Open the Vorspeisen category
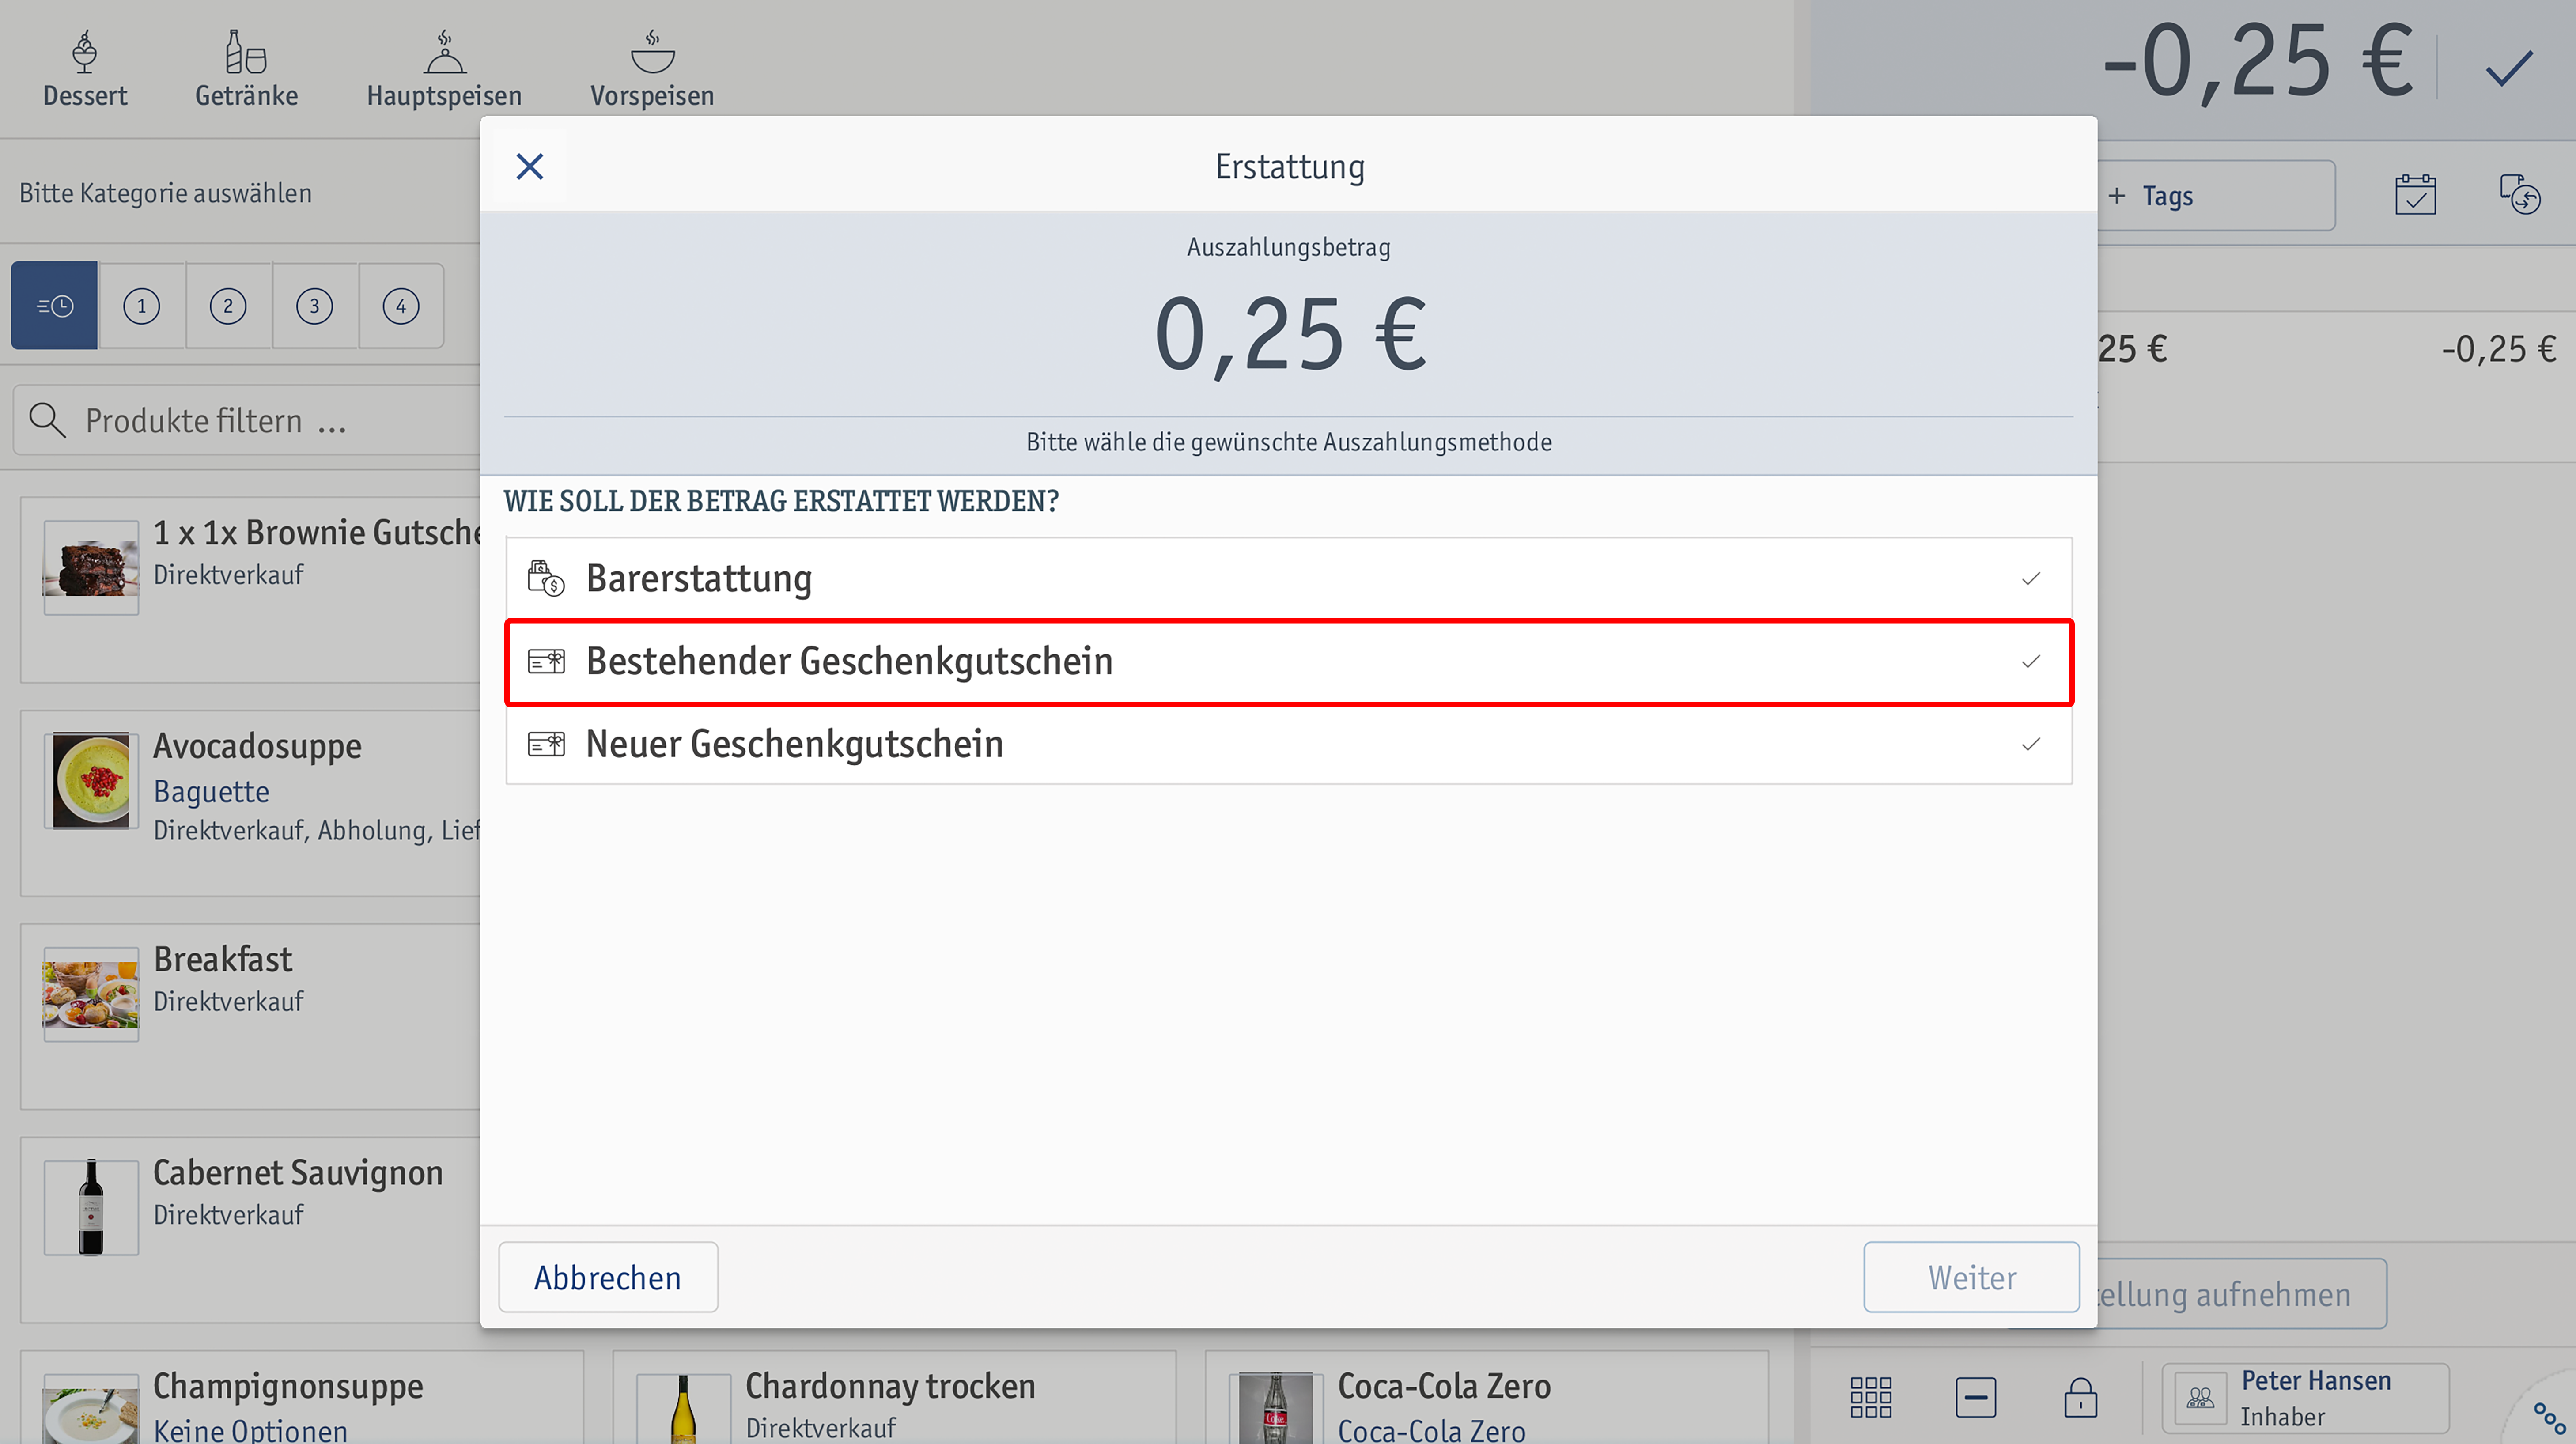The height and width of the screenshot is (1444, 2576). (x=652, y=68)
